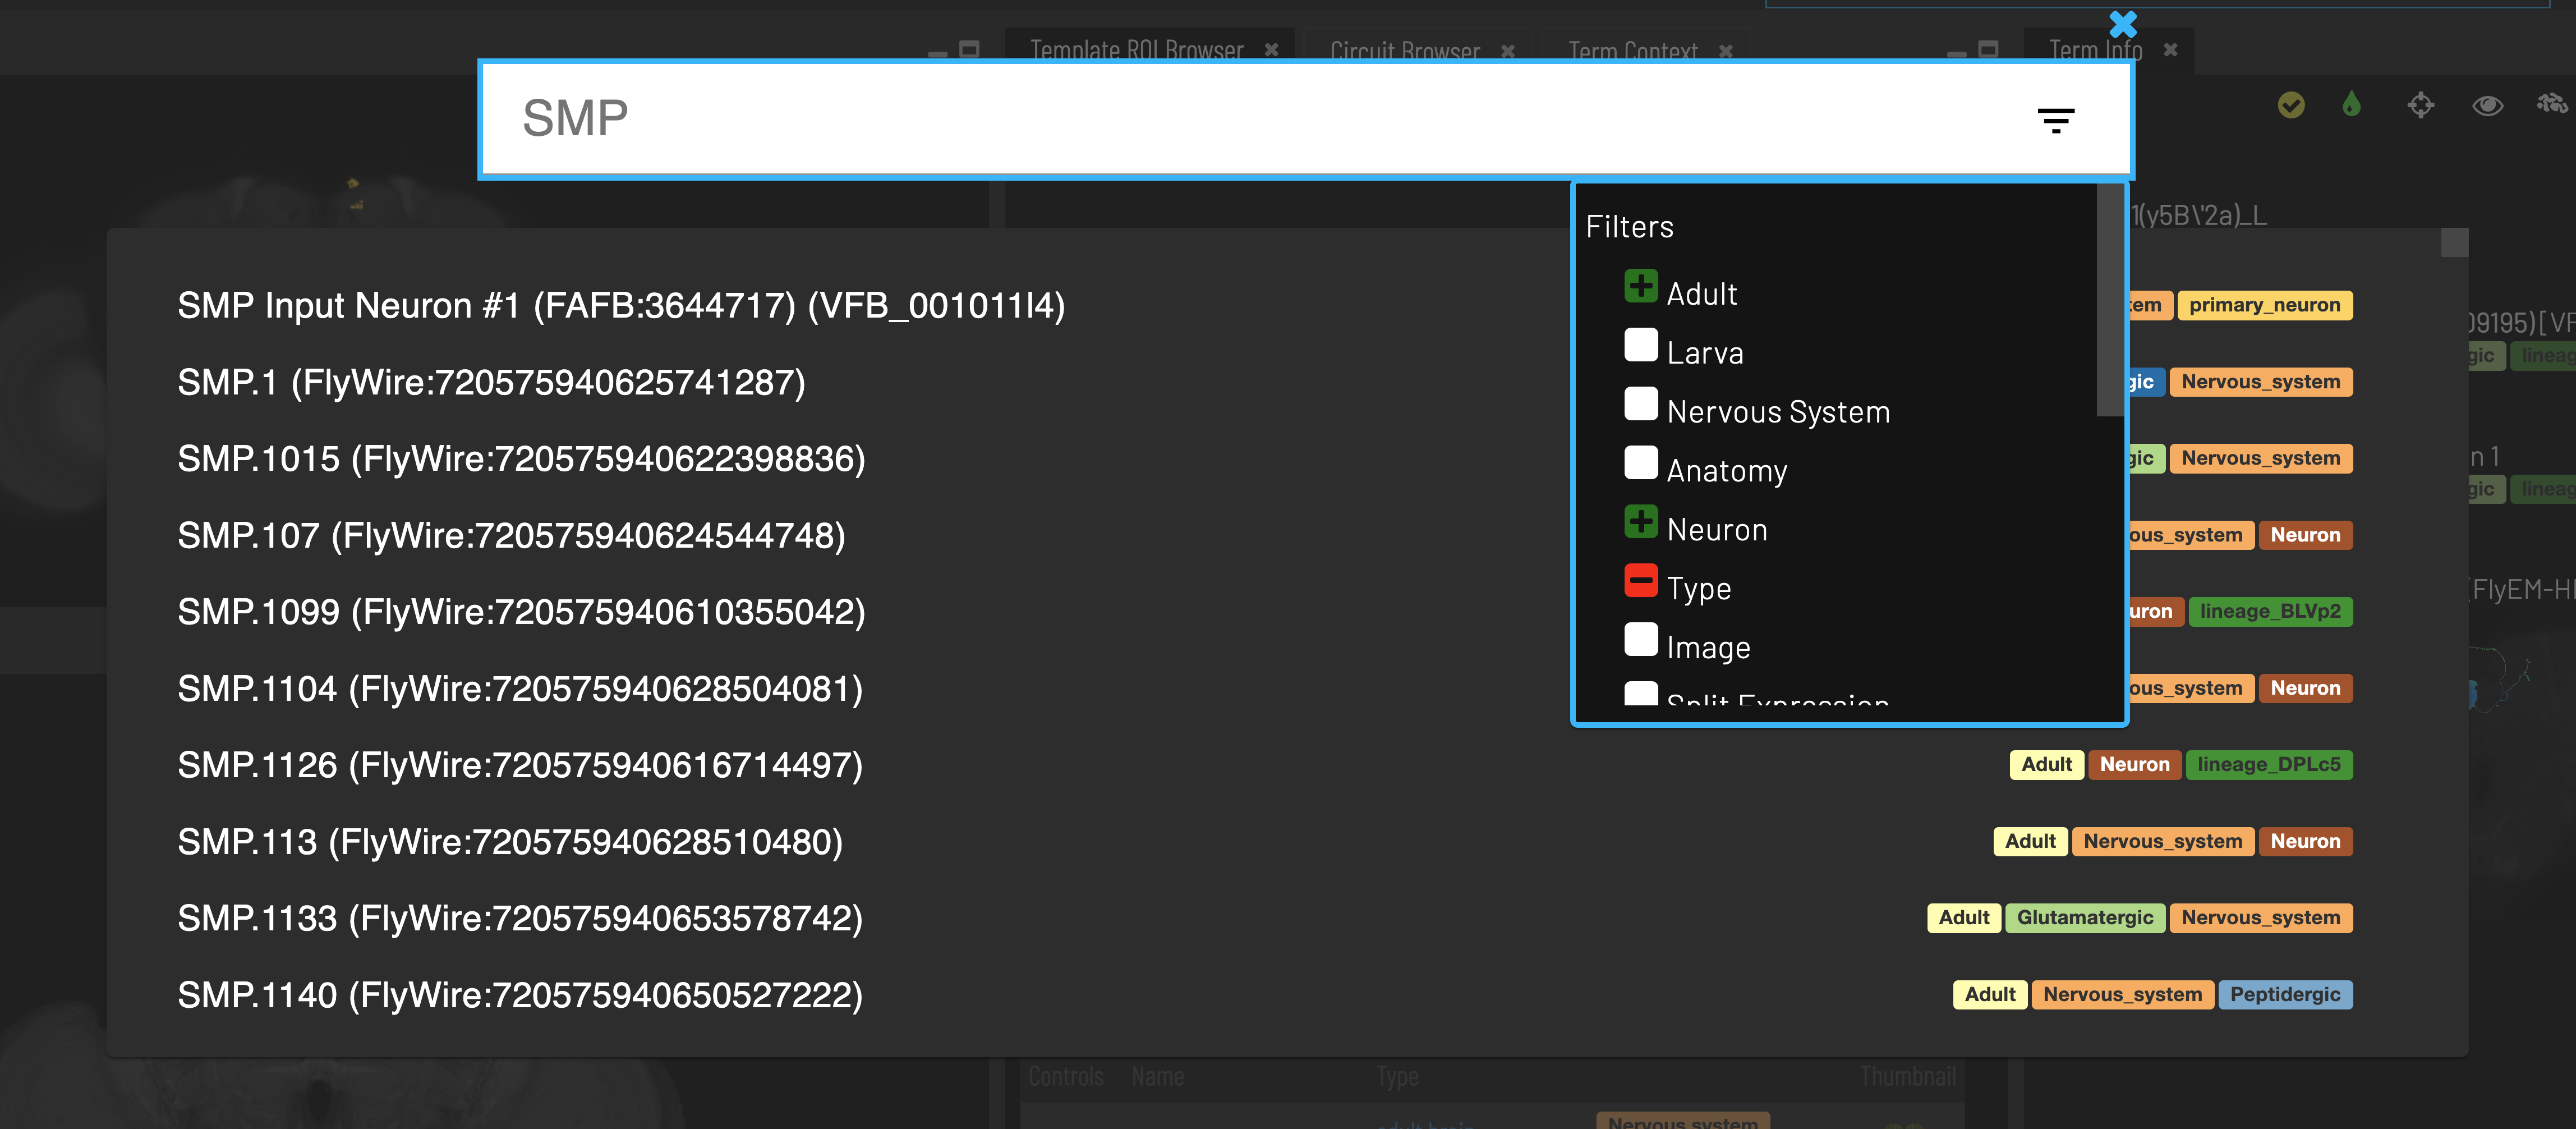
Task: Enable the Larva filter checkbox
Action: click(x=1641, y=344)
